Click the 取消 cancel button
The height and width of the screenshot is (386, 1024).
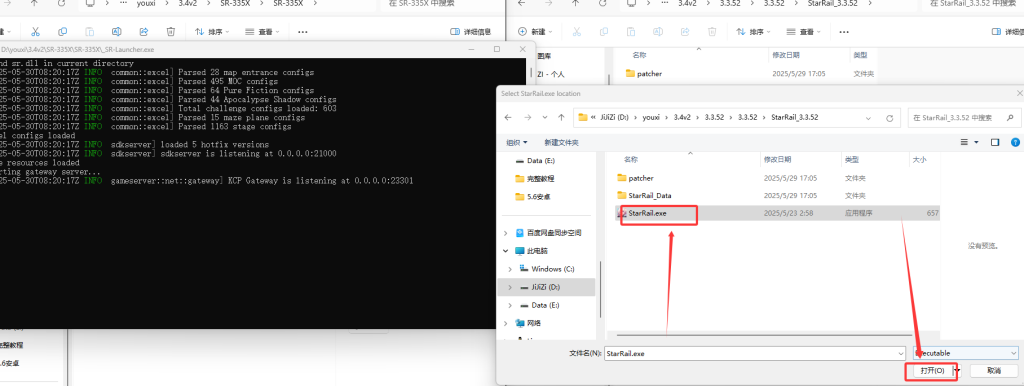[993, 370]
